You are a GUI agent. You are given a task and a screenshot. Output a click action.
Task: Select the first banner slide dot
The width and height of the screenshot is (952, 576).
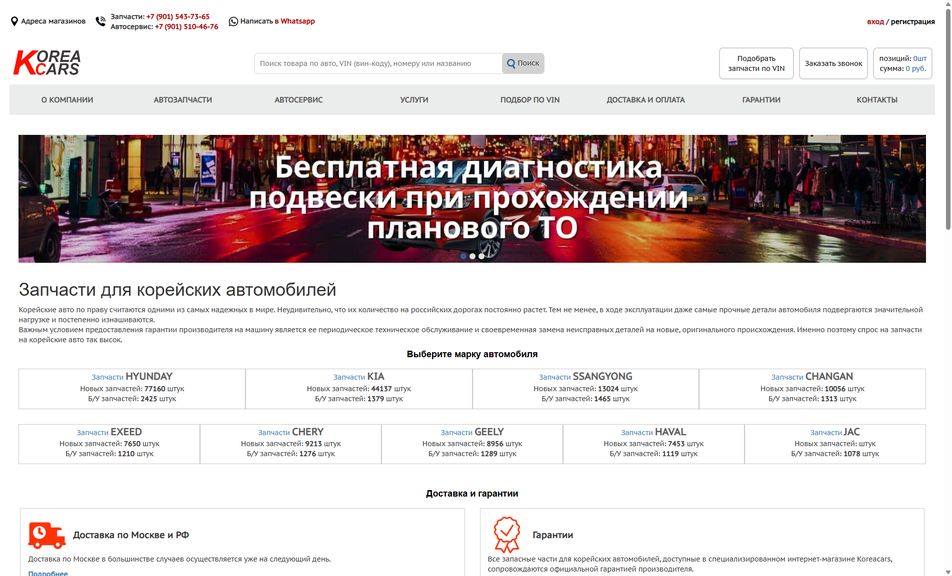click(x=463, y=256)
